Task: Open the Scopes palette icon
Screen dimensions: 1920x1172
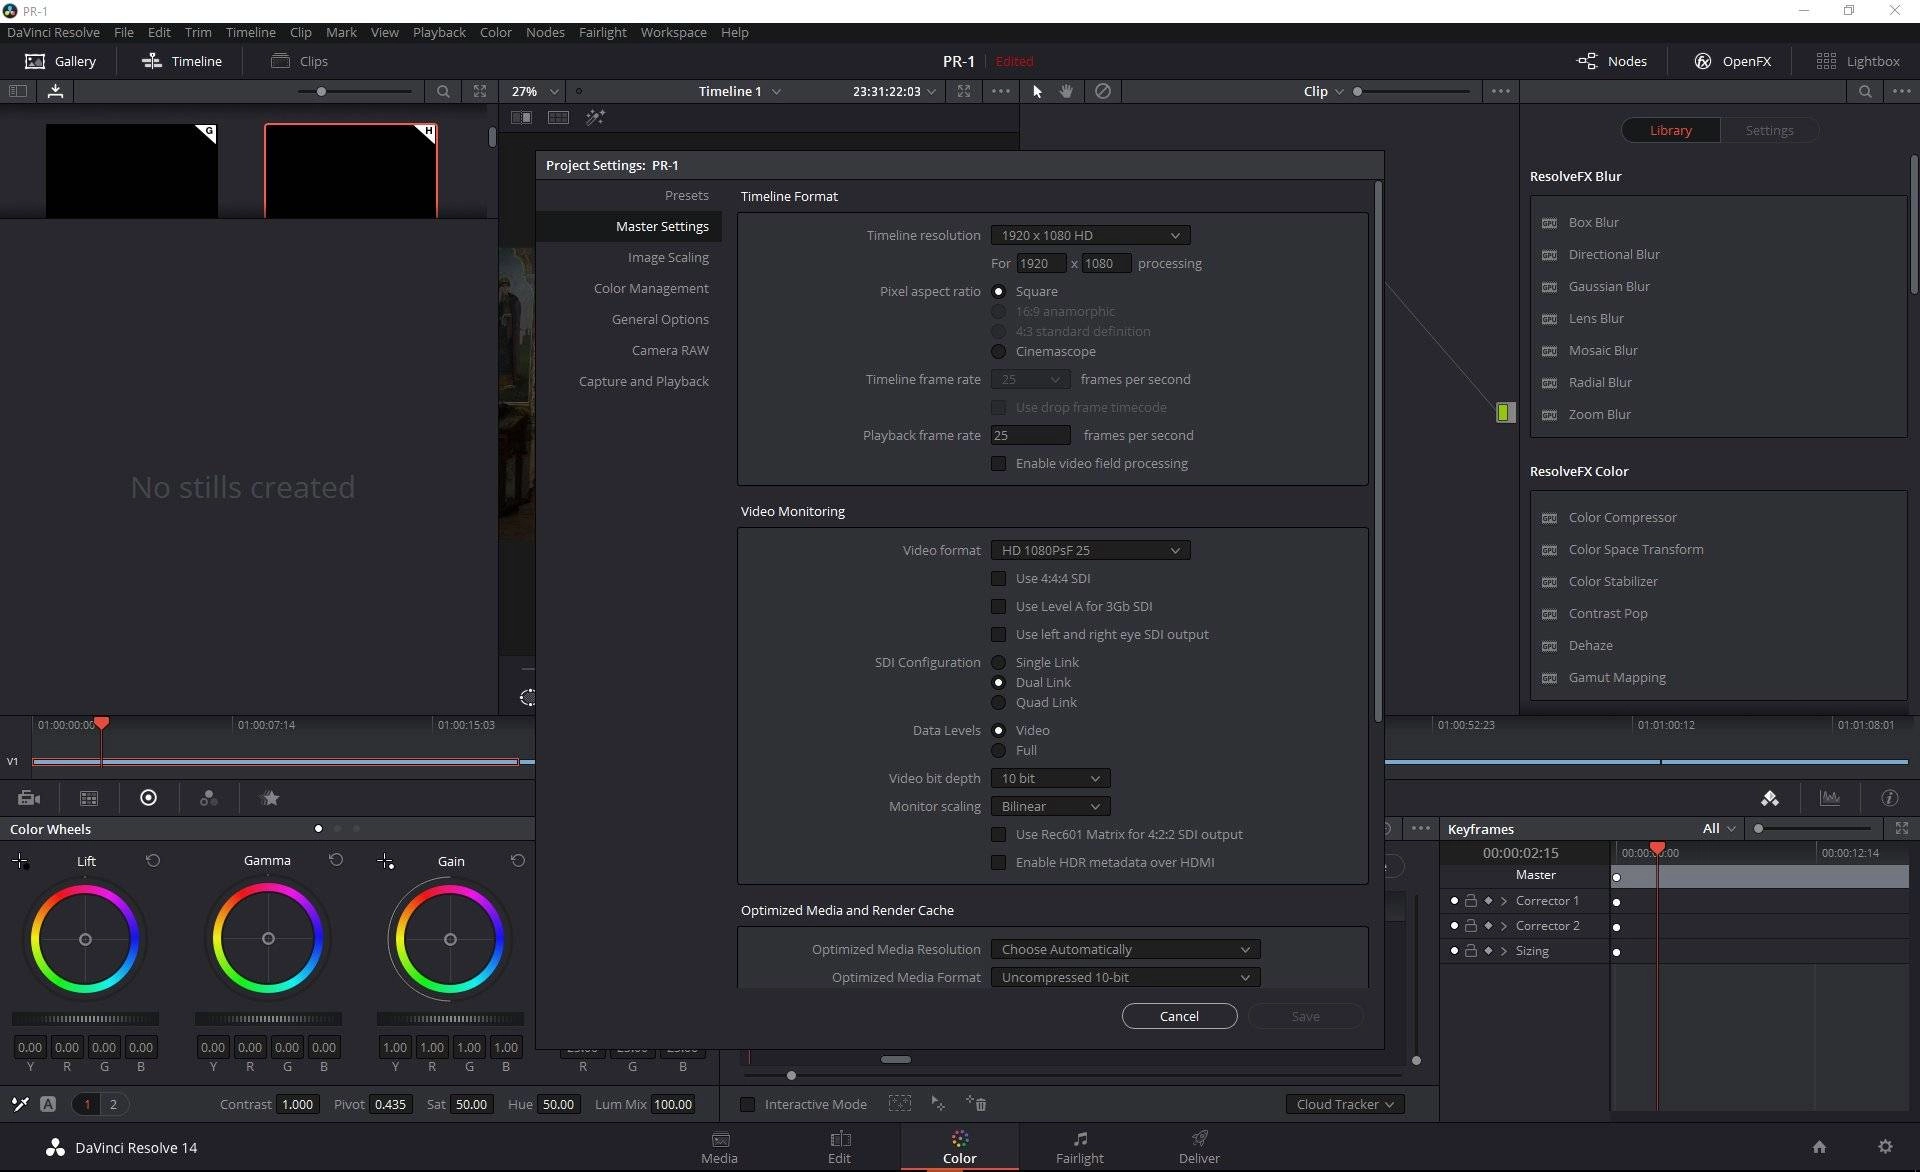Action: (x=1830, y=798)
